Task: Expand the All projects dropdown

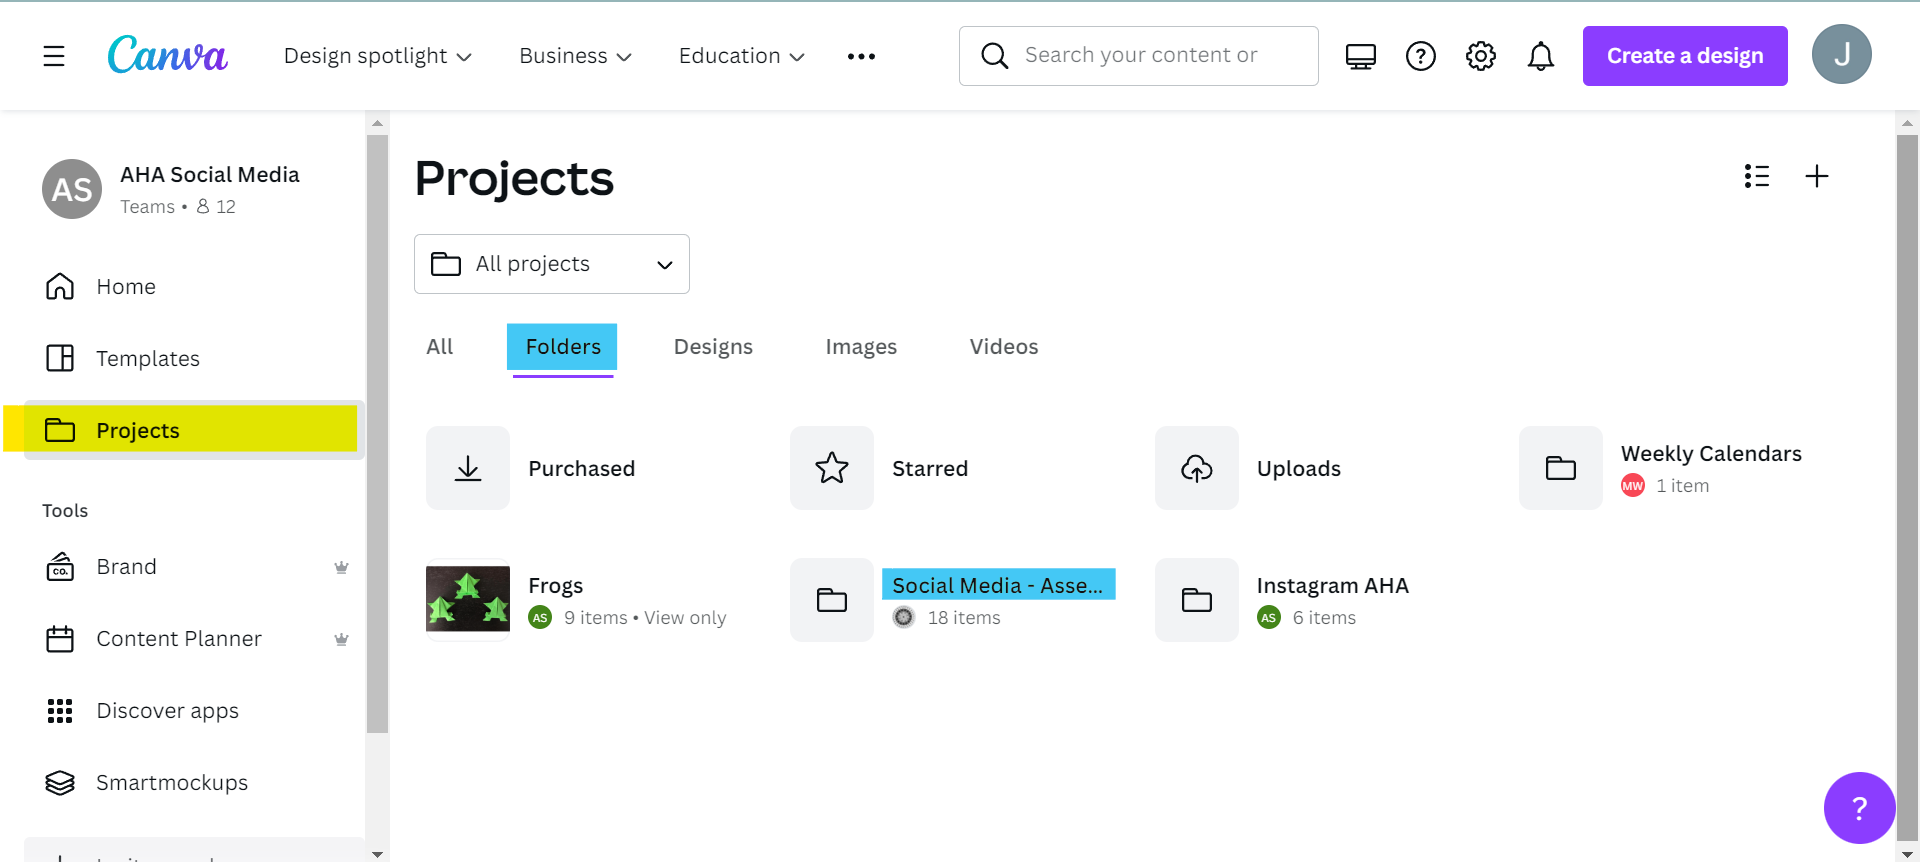Action: (551, 264)
